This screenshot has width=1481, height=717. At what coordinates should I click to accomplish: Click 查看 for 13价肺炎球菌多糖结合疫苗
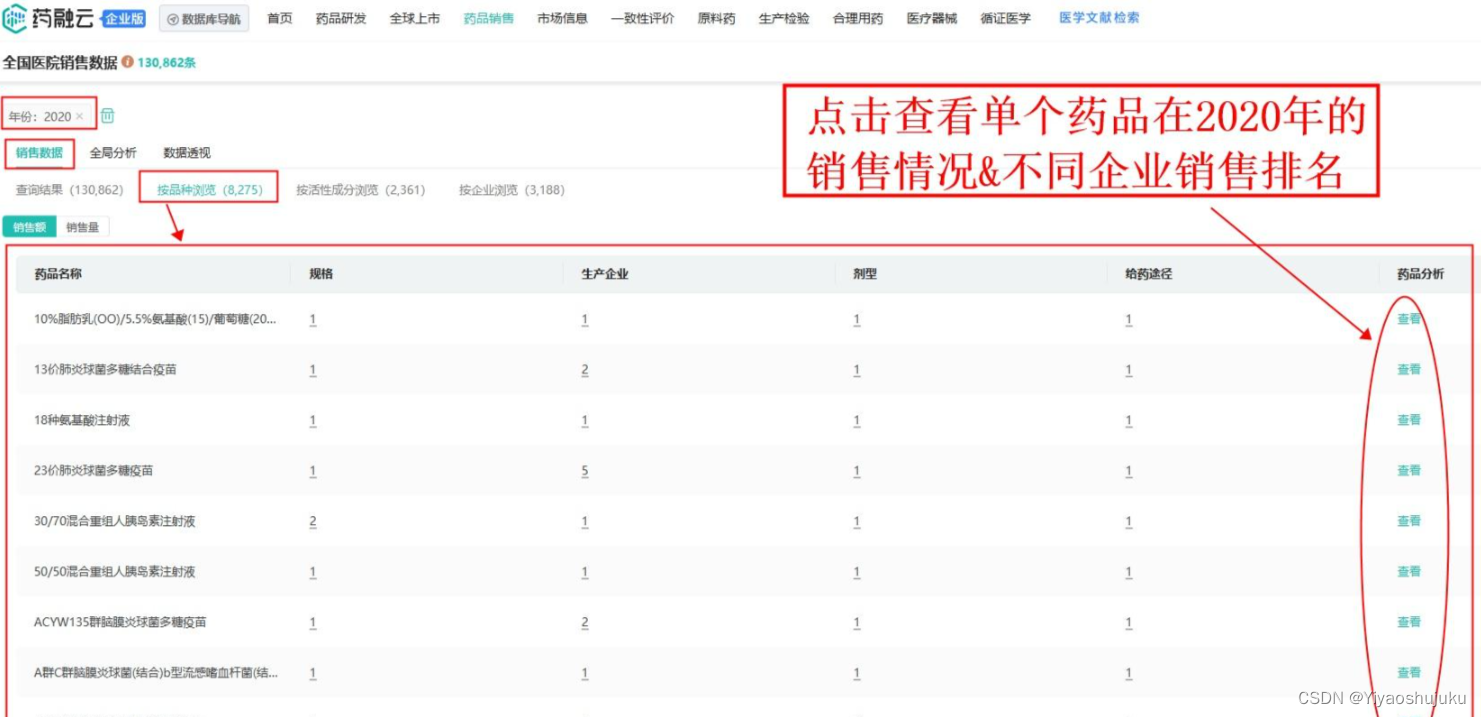pyautogui.click(x=1409, y=369)
